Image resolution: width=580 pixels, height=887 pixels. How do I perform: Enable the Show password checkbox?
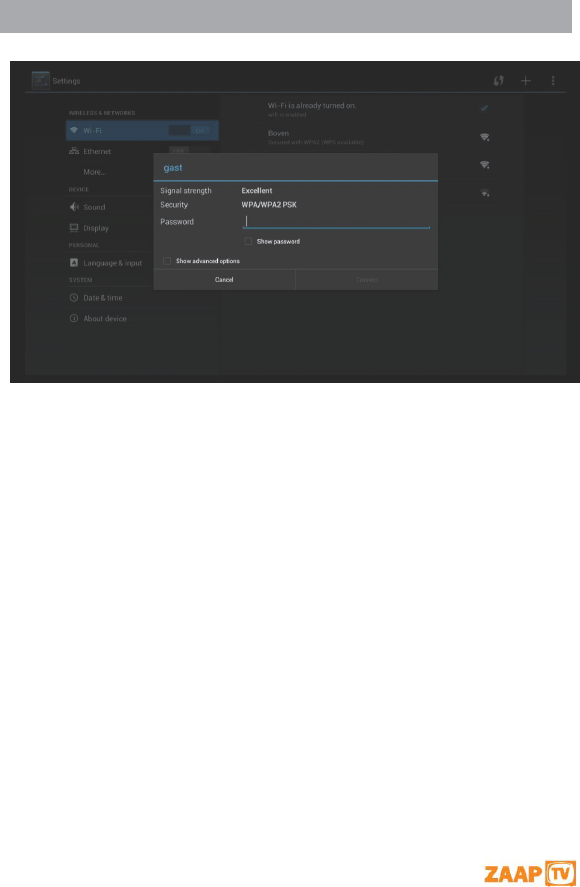coord(248,241)
